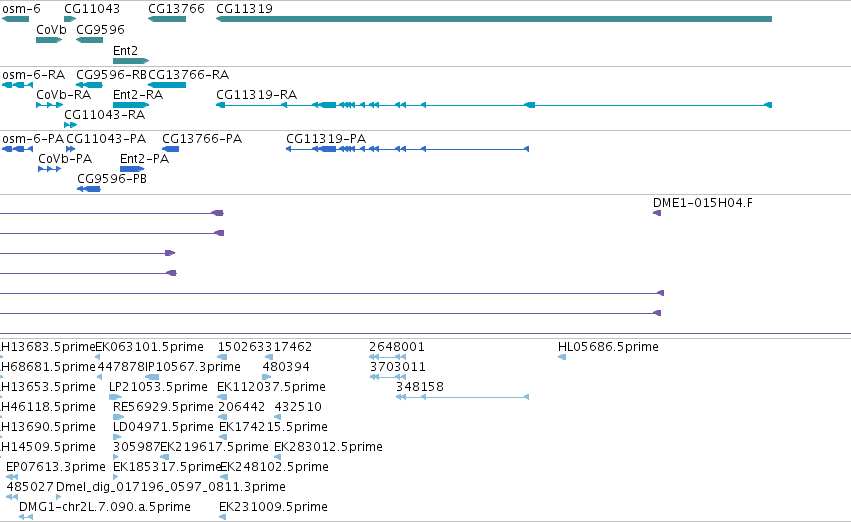Select the EK283012.5prime EST label
The image size is (851, 522).
(328, 447)
